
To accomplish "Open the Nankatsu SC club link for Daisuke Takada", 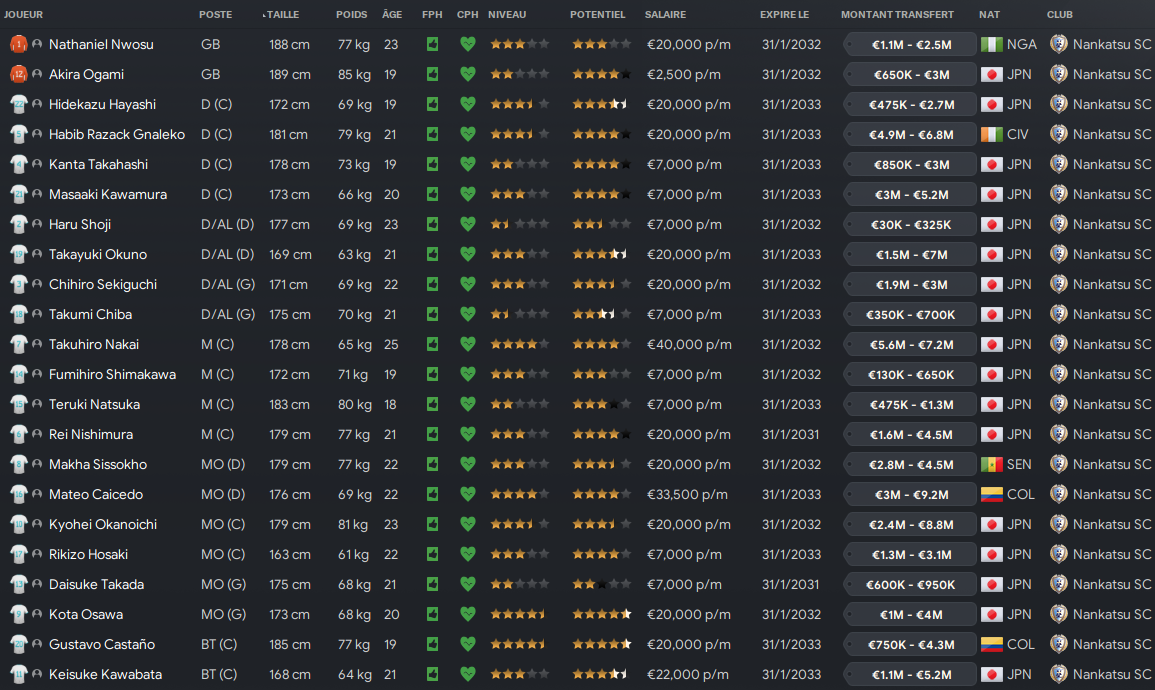I will click(1111, 584).
